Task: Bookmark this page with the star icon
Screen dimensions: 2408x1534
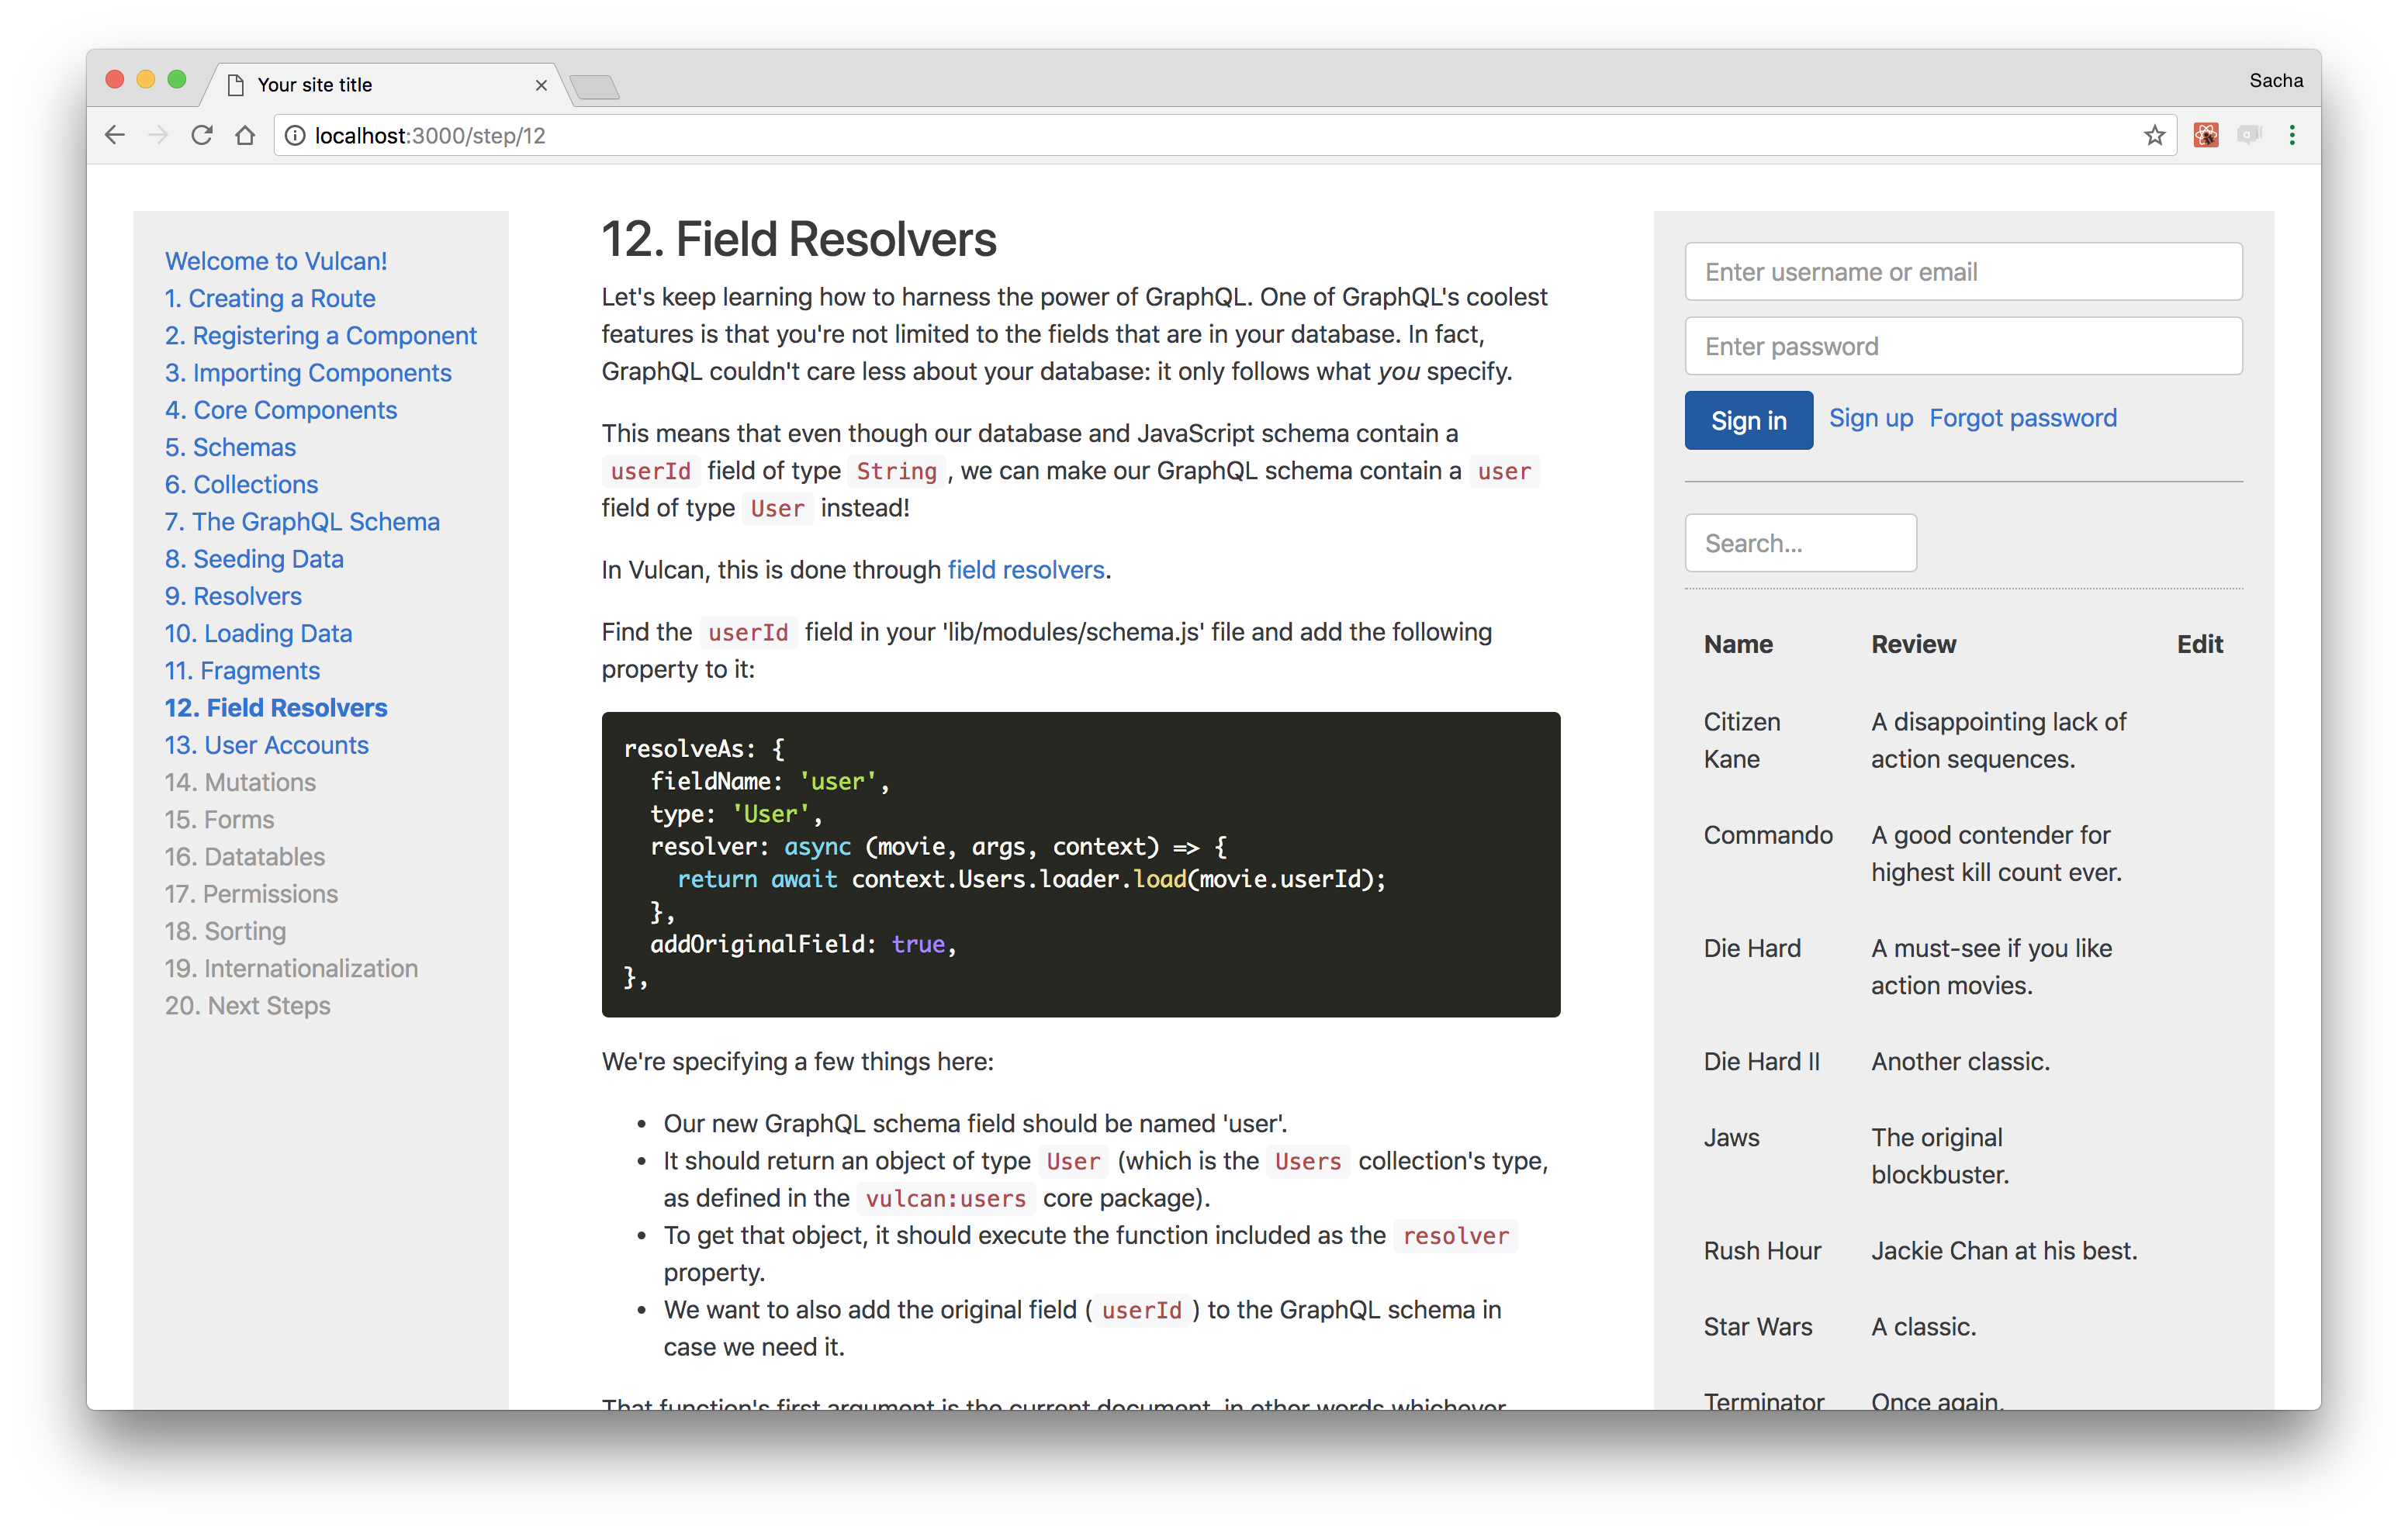Action: (x=2154, y=135)
